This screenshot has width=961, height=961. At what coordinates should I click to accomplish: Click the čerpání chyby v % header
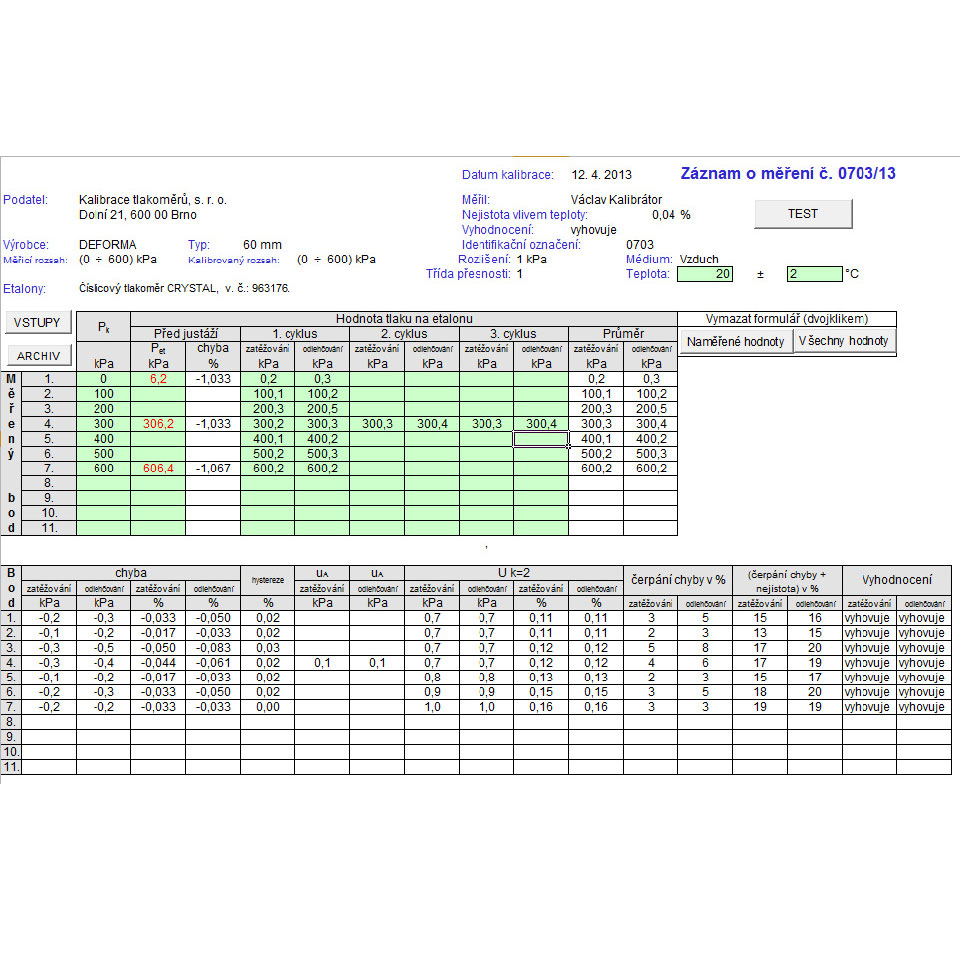pos(678,580)
